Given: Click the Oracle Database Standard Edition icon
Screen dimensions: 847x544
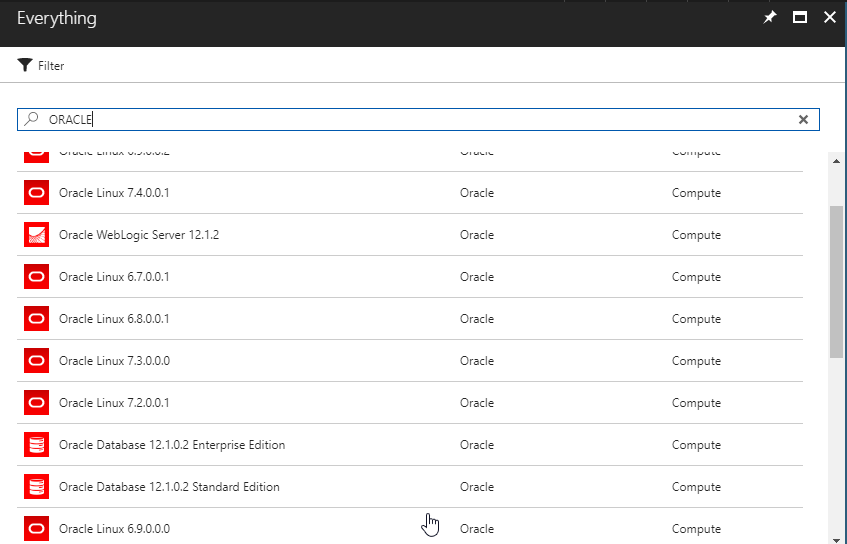Looking at the screenshot, I should coord(37,487).
